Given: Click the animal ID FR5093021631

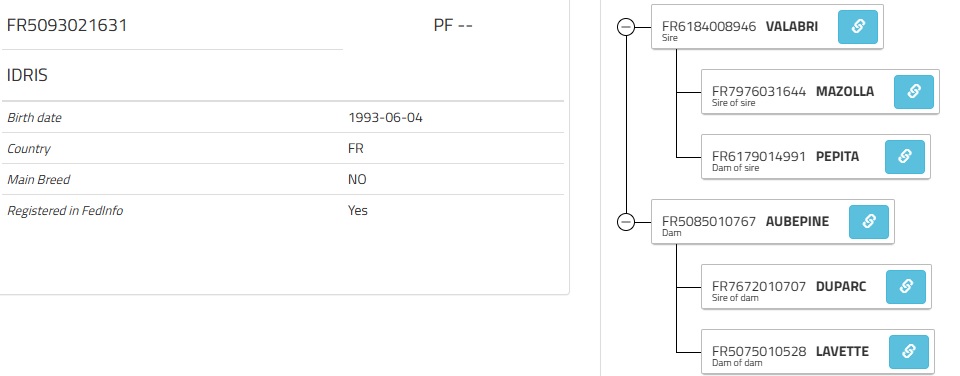Looking at the screenshot, I should coord(67,26).
